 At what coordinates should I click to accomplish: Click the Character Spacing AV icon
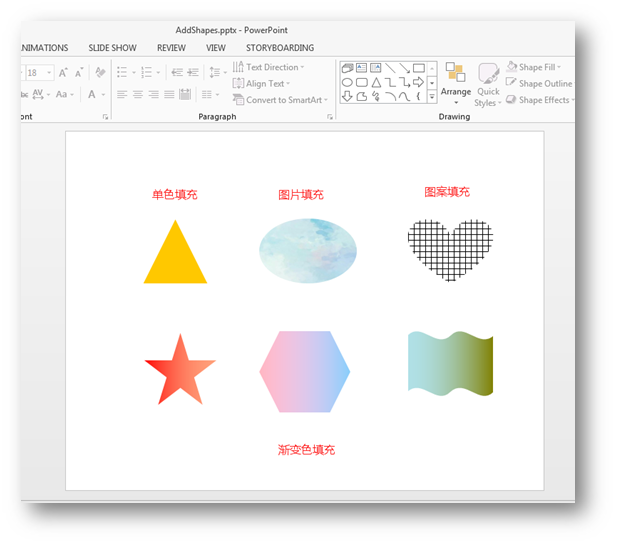[38, 94]
